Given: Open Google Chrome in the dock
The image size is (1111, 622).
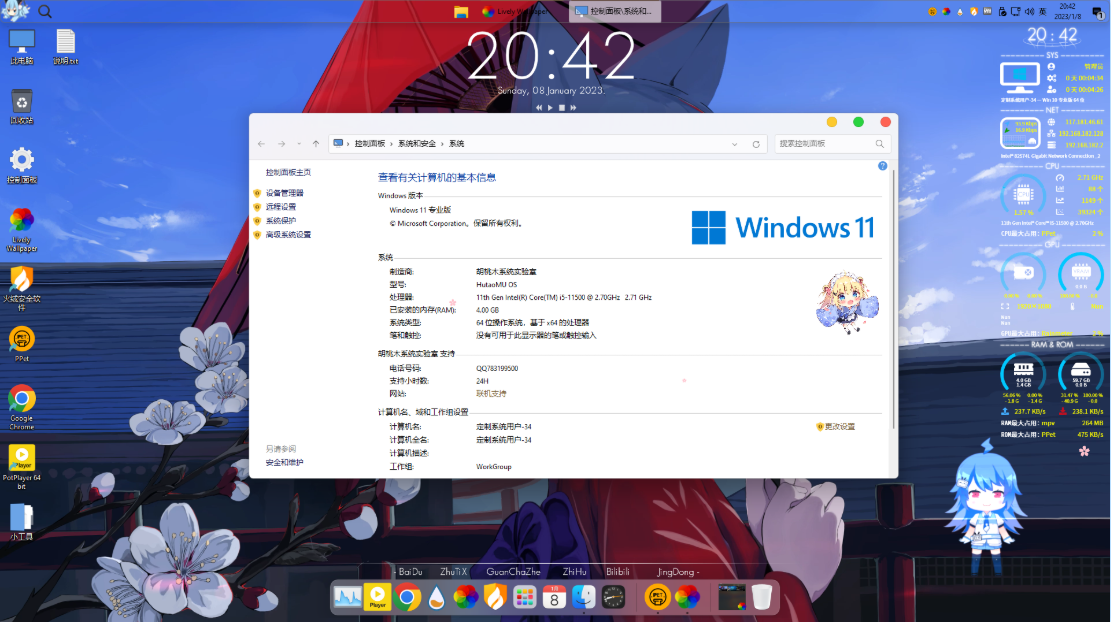Looking at the screenshot, I should coord(407,598).
